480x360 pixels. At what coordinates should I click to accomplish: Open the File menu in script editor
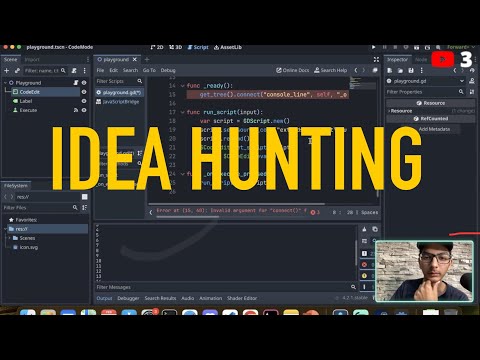coord(100,70)
